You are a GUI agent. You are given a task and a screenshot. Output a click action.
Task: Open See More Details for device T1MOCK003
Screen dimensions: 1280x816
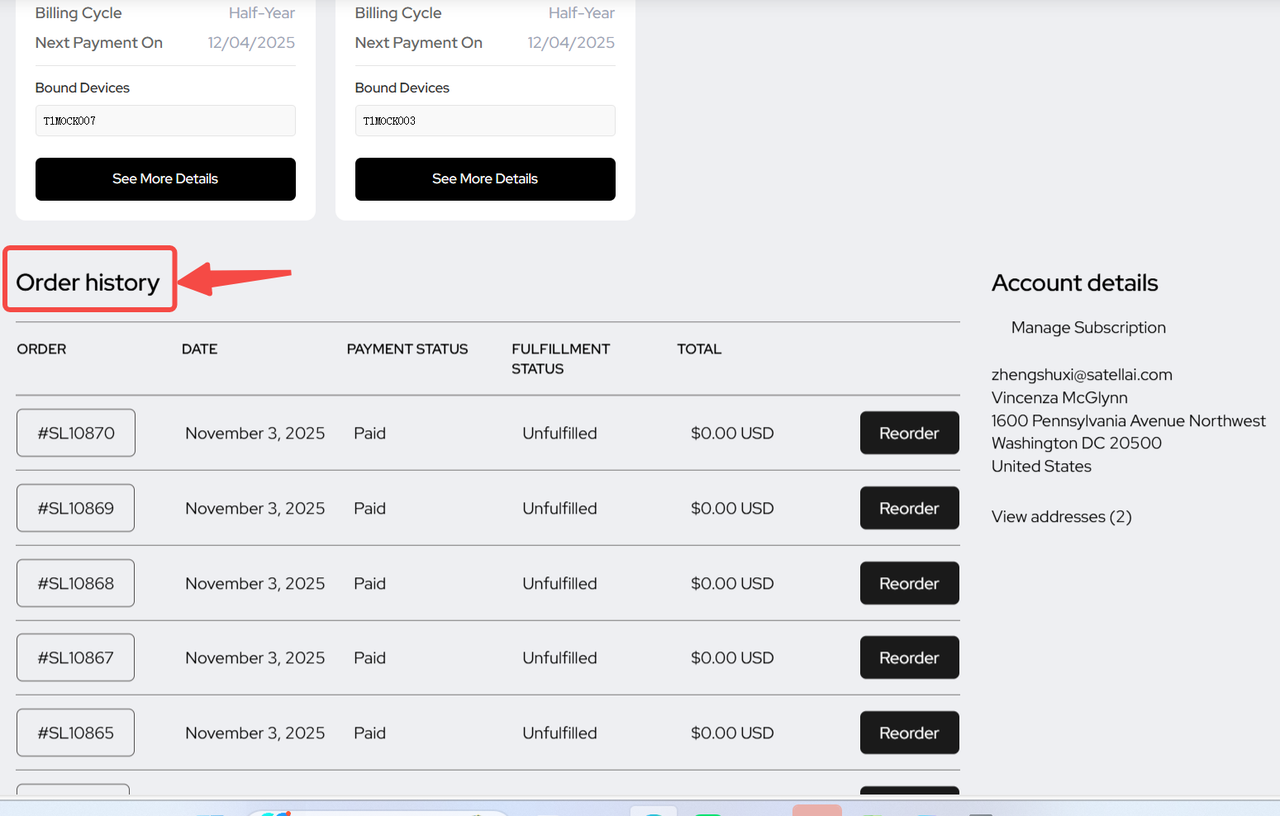(485, 179)
